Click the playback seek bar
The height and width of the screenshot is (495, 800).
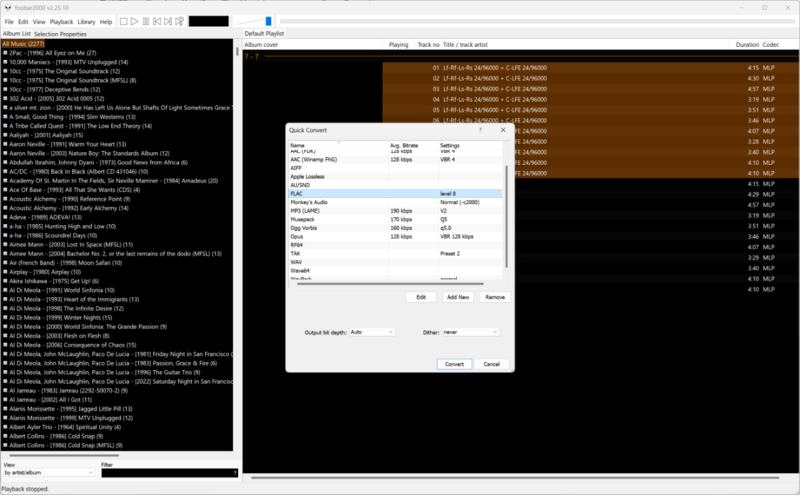[537, 21]
